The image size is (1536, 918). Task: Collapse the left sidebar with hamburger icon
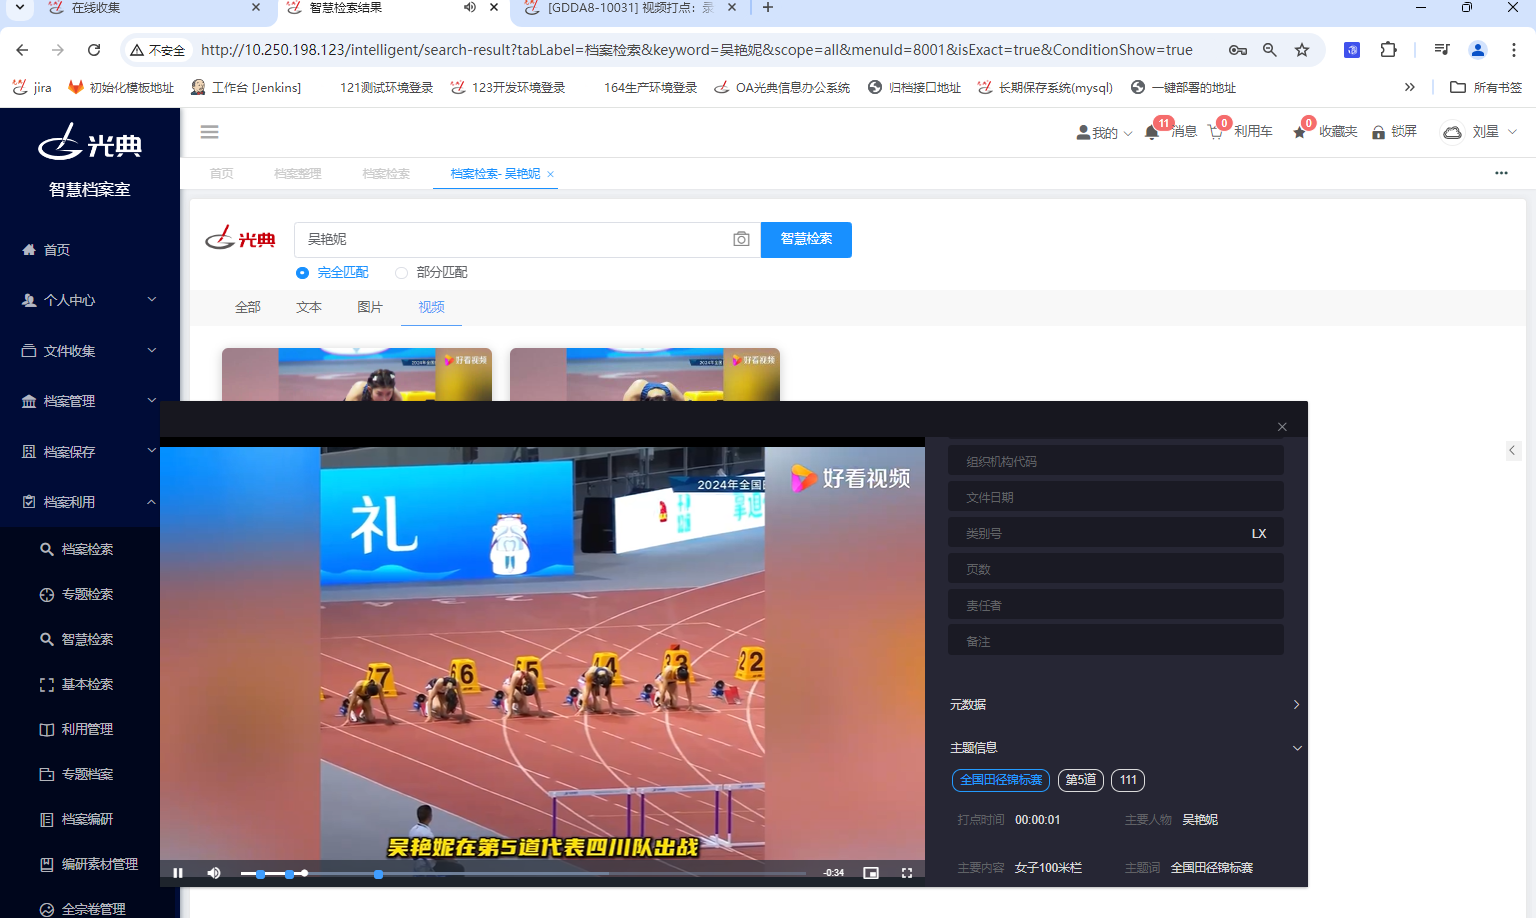point(209,132)
